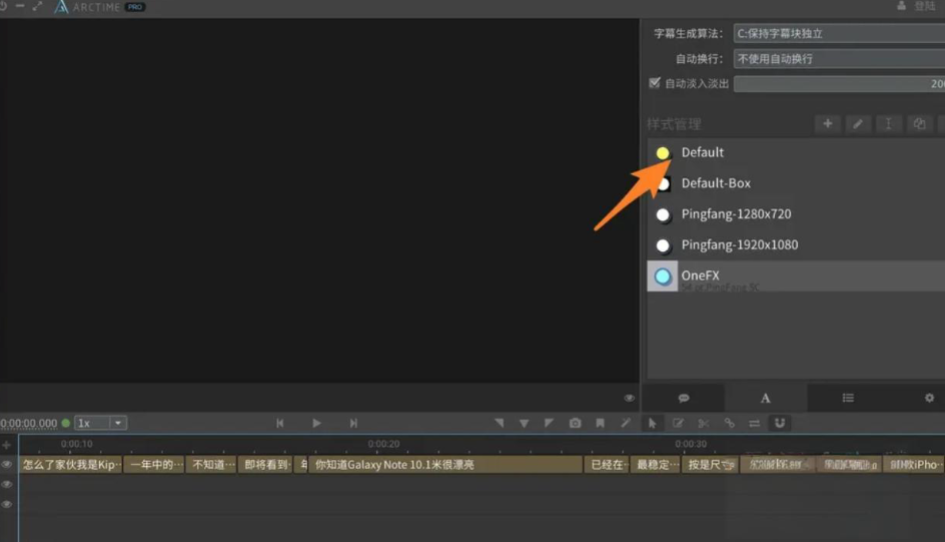The height and width of the screenshot is (542, 945).
Task: Open the letter A style tab
Action: 765,398
